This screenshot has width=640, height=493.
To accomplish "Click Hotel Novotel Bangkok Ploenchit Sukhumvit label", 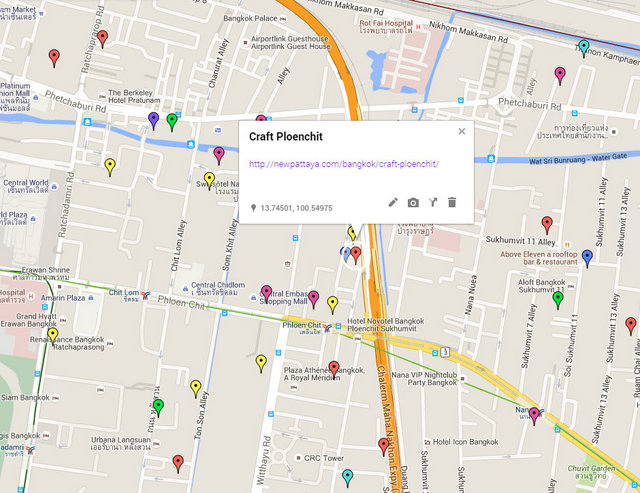I will [386, 325].
